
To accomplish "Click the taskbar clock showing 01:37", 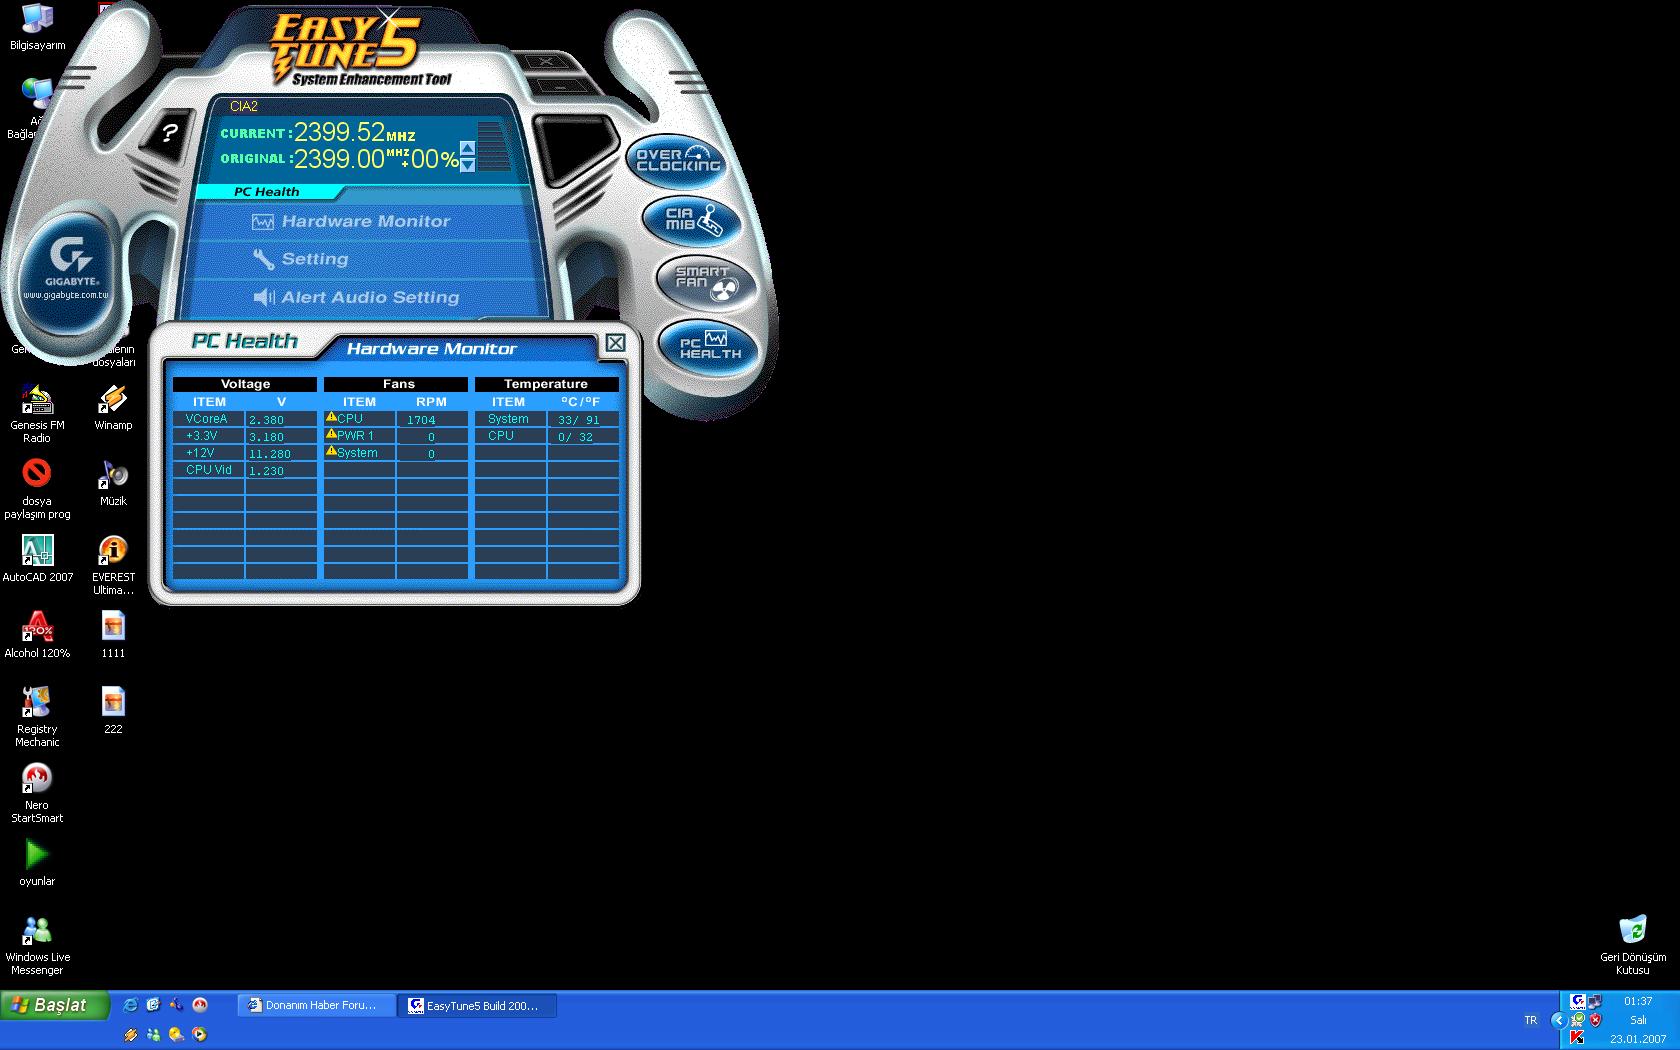I will pos(1638,1001).
